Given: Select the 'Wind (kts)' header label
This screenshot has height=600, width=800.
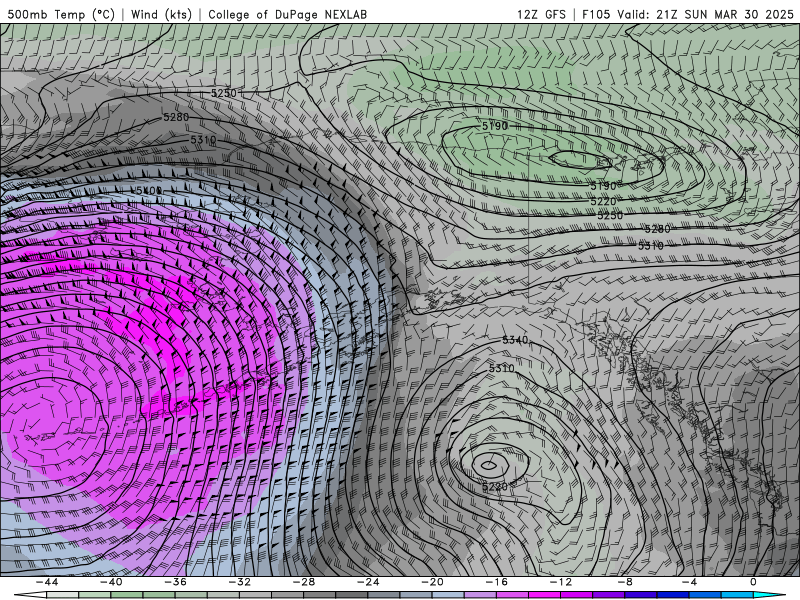Looking at the screenshot, I should pos(161,14).
